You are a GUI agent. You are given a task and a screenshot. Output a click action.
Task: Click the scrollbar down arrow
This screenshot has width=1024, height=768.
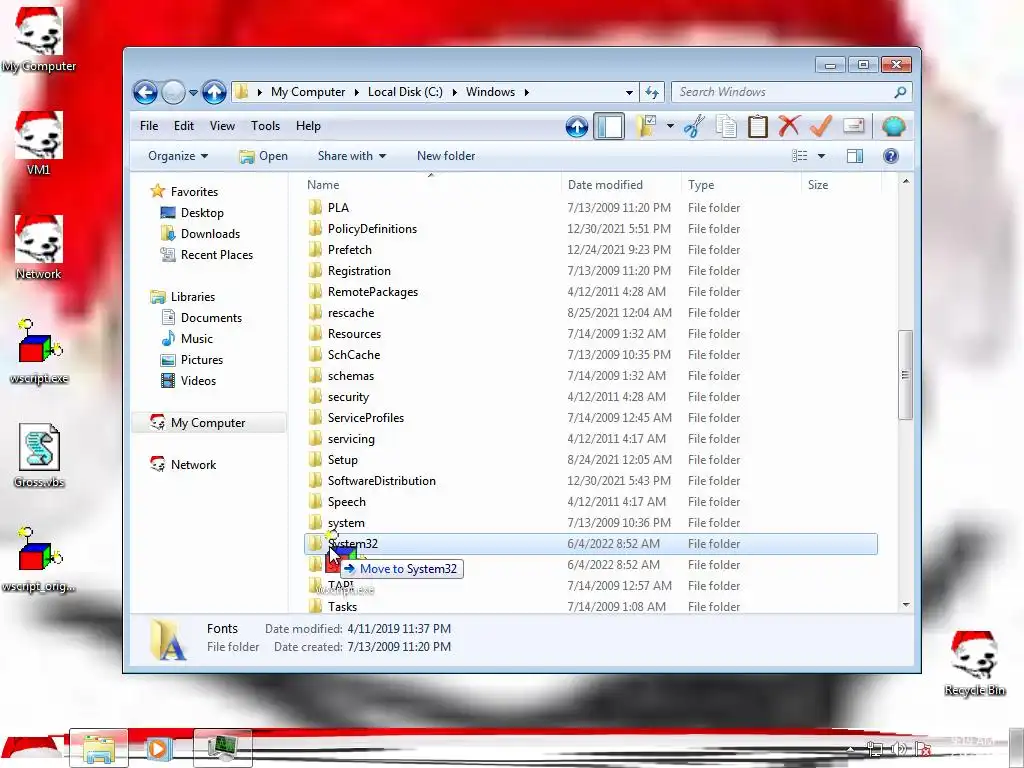click(x=906, y=605)
